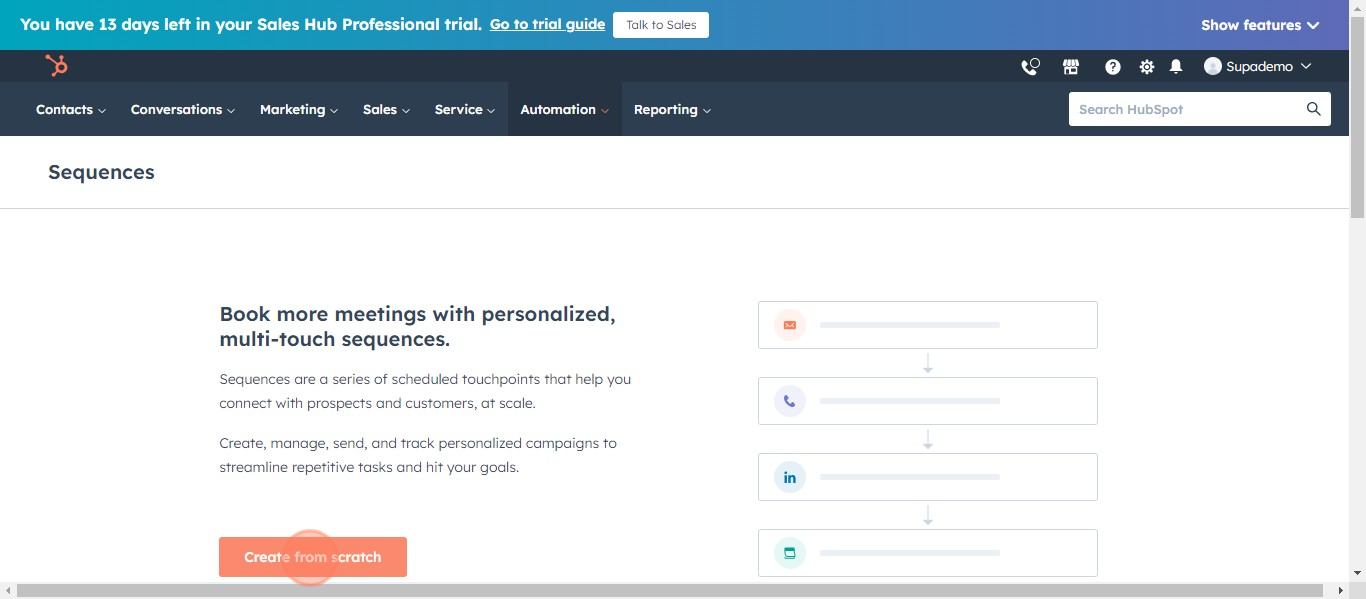Click the Supademo account avatar
The image size is (1366, 599).
click(x=1213, y=66)
